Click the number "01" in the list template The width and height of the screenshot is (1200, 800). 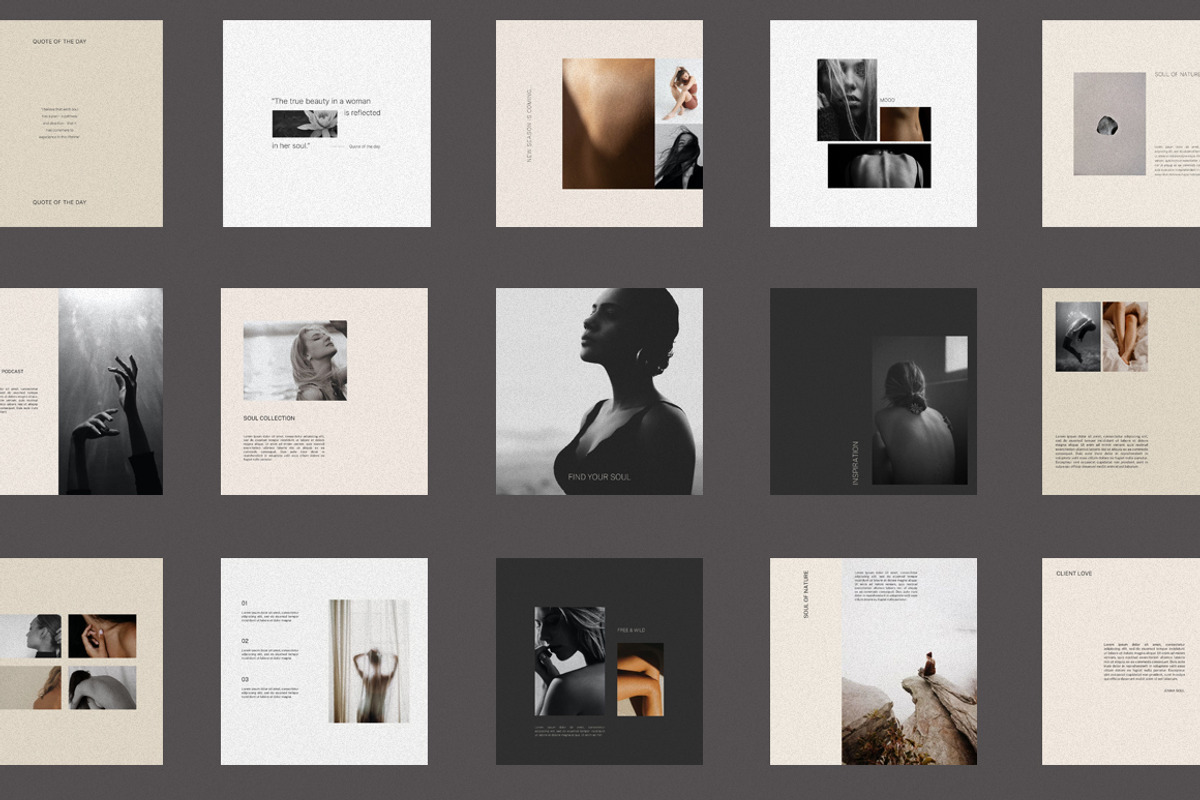click(245, 603)
